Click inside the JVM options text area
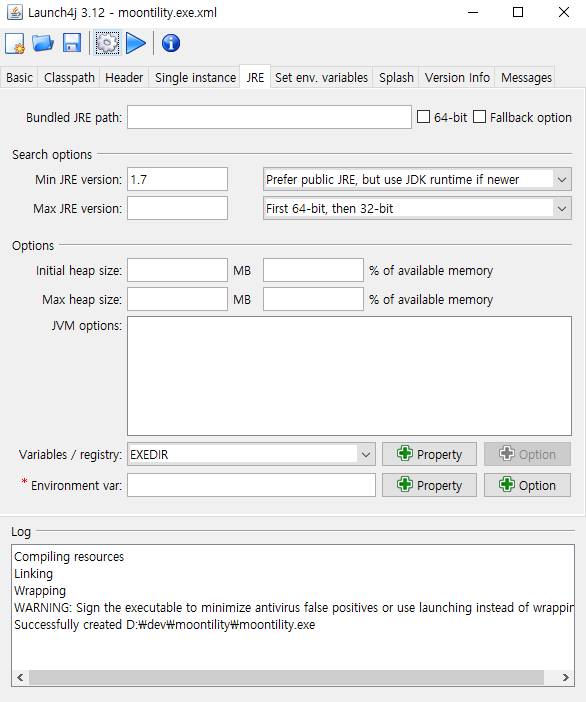Screen dimensions: 586x702 [x=349, y=376]
